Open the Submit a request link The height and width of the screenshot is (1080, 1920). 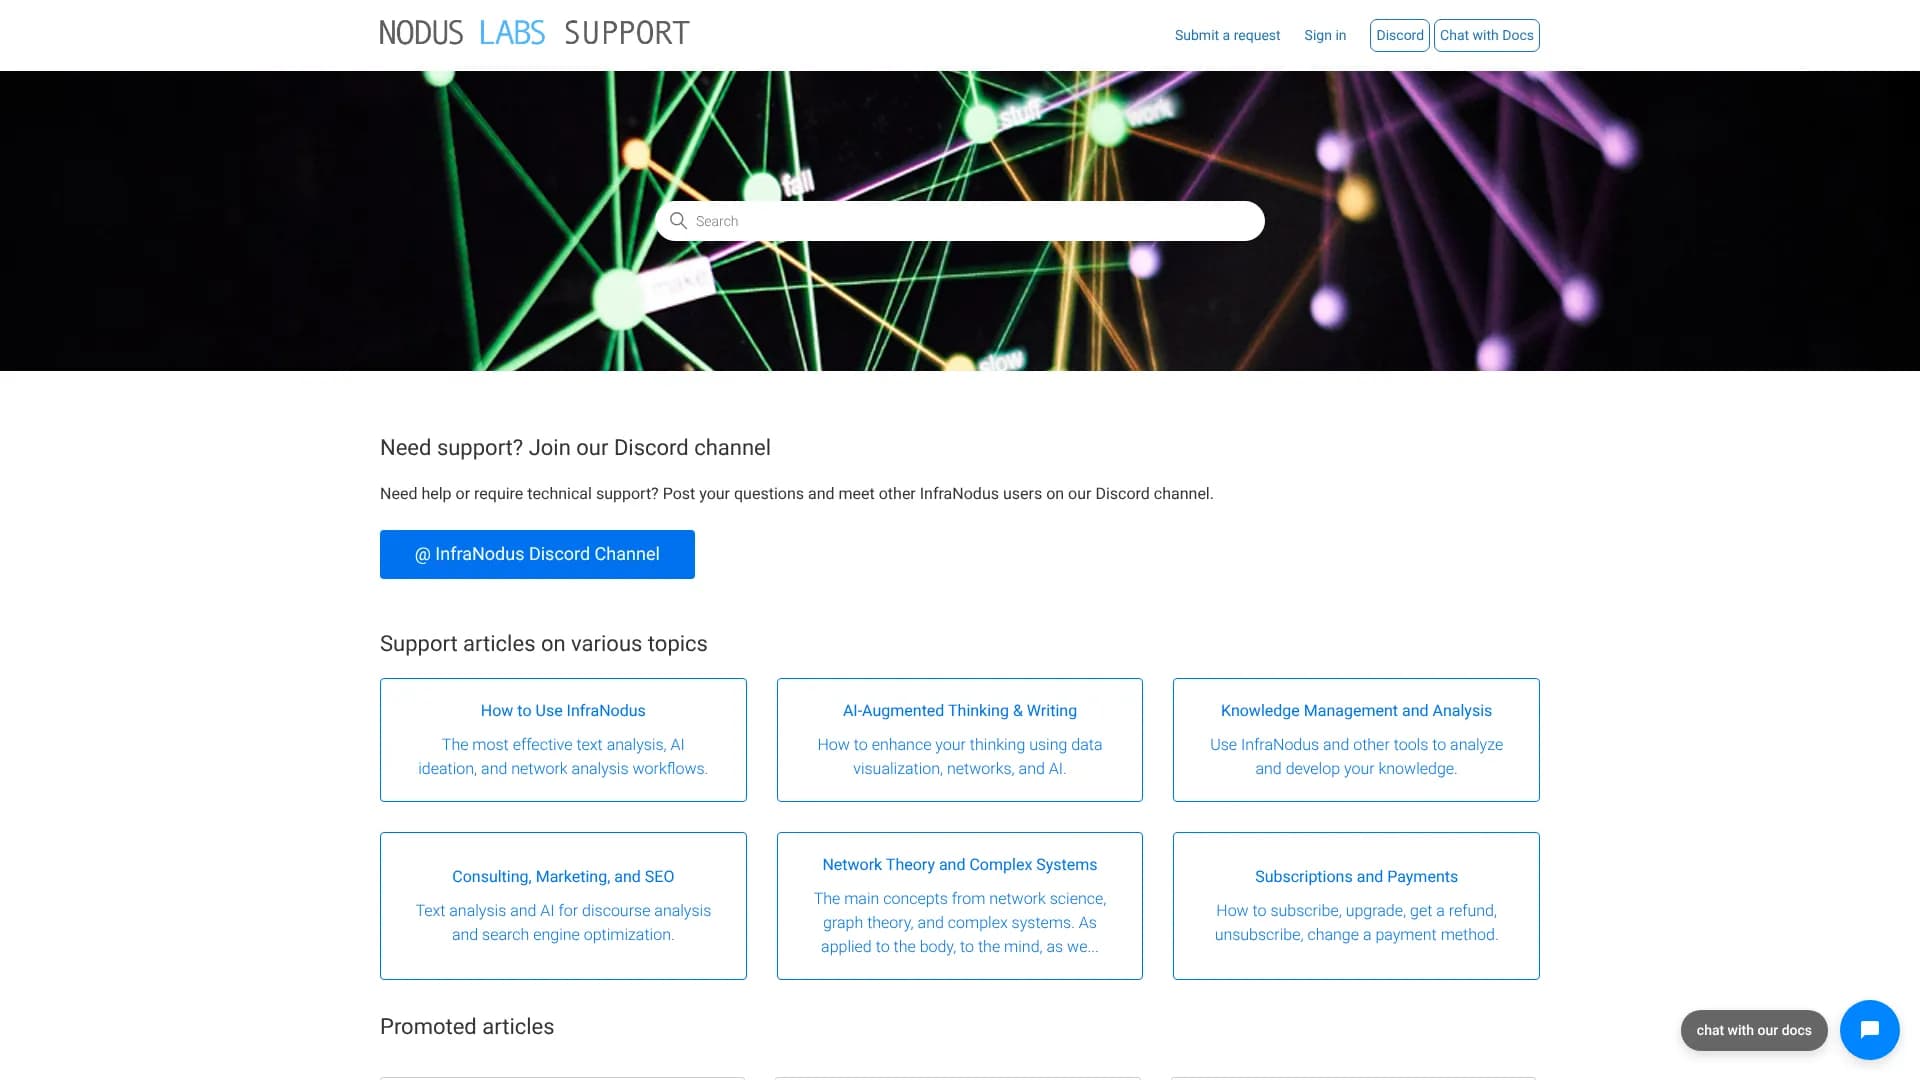[x=1227, y=35]
